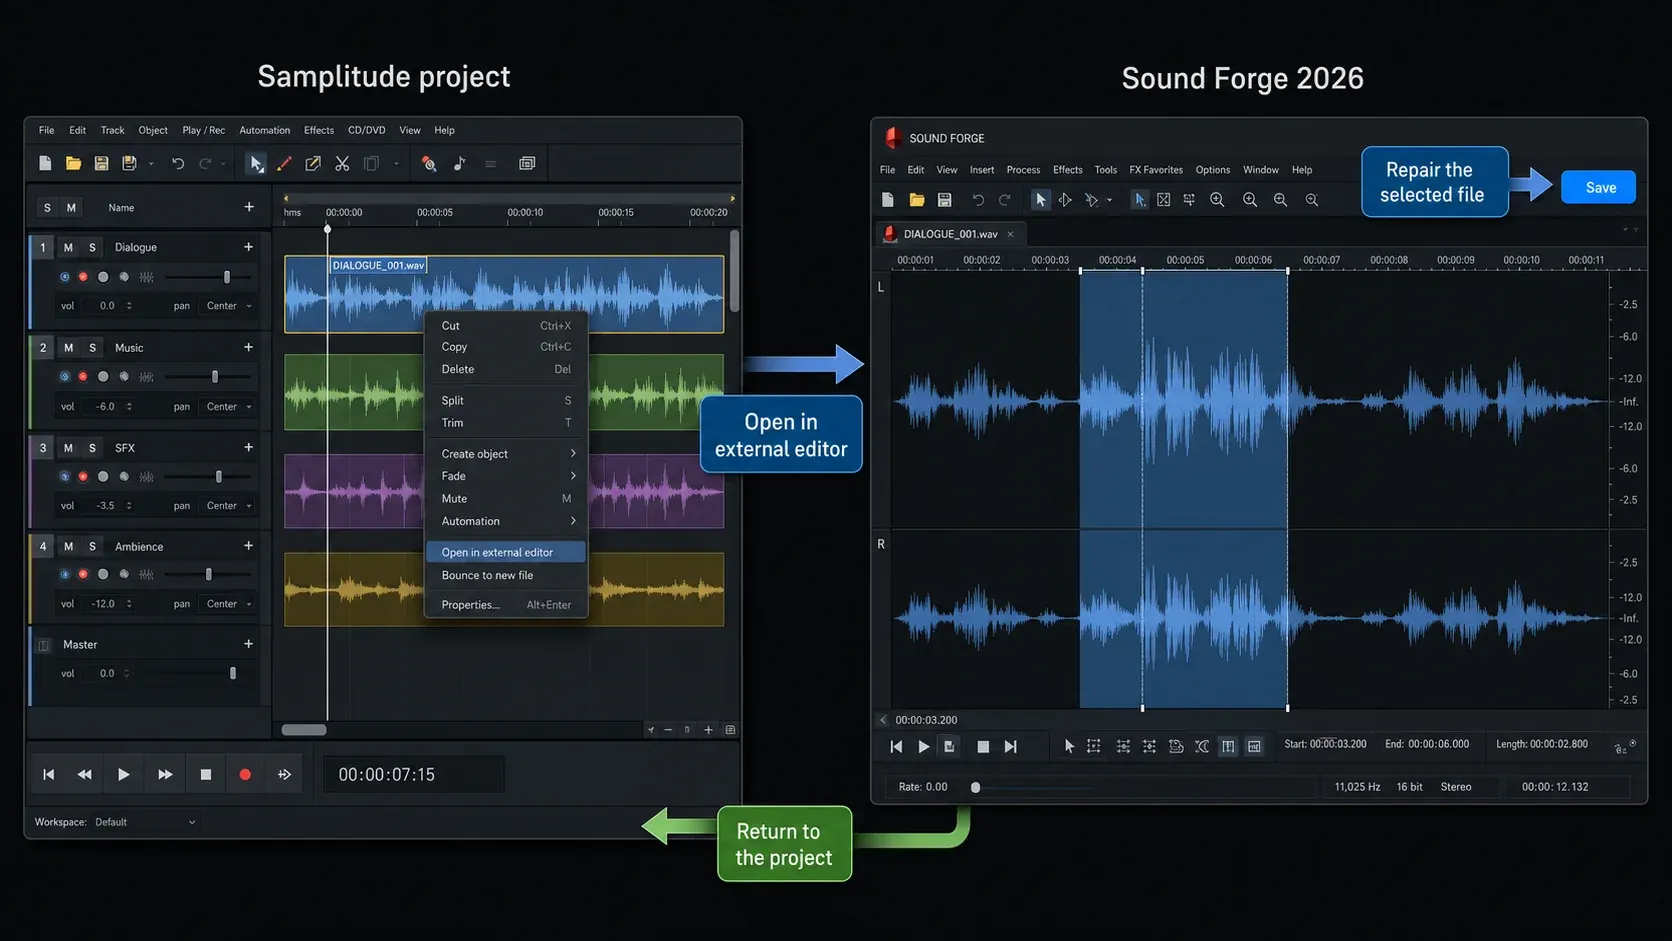The height and width of the screenshot is (941, 1672).
Task: Expand the Fade submenu
Action: [x=506, y=476]
